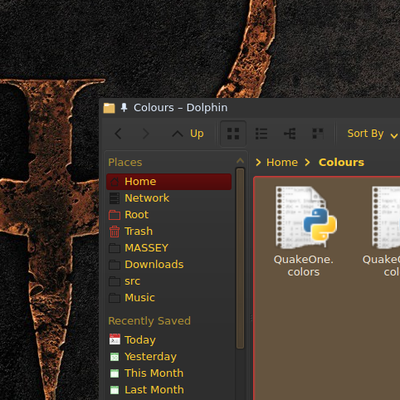Open Music in the Places panel
Viewport: 400px width, 400px height.
coord(169,298)
